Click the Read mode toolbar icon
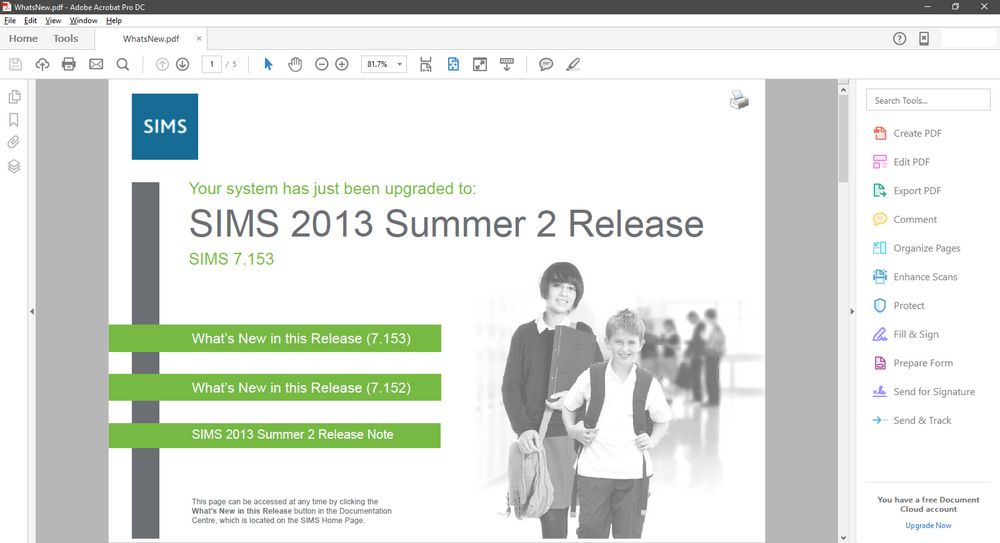The image size is (1000, 543). [x=506, y=64]
